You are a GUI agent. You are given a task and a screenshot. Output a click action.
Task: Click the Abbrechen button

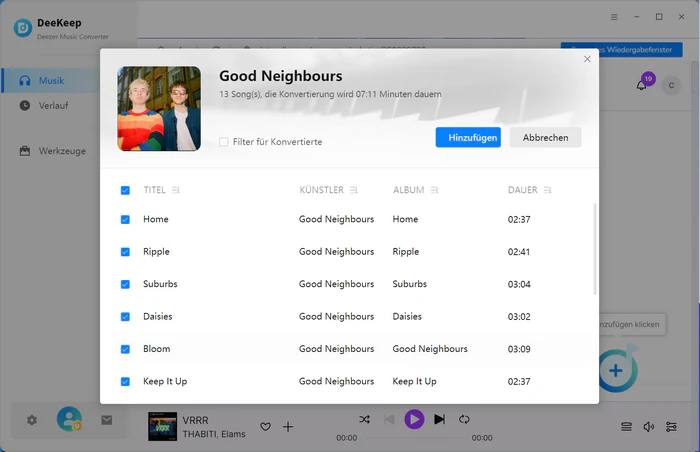click(546, 138)
